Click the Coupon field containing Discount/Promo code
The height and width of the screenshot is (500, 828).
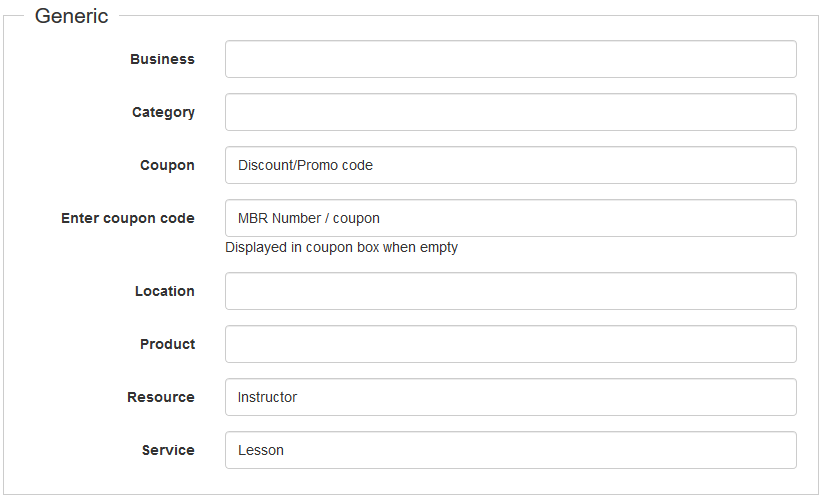510,165
